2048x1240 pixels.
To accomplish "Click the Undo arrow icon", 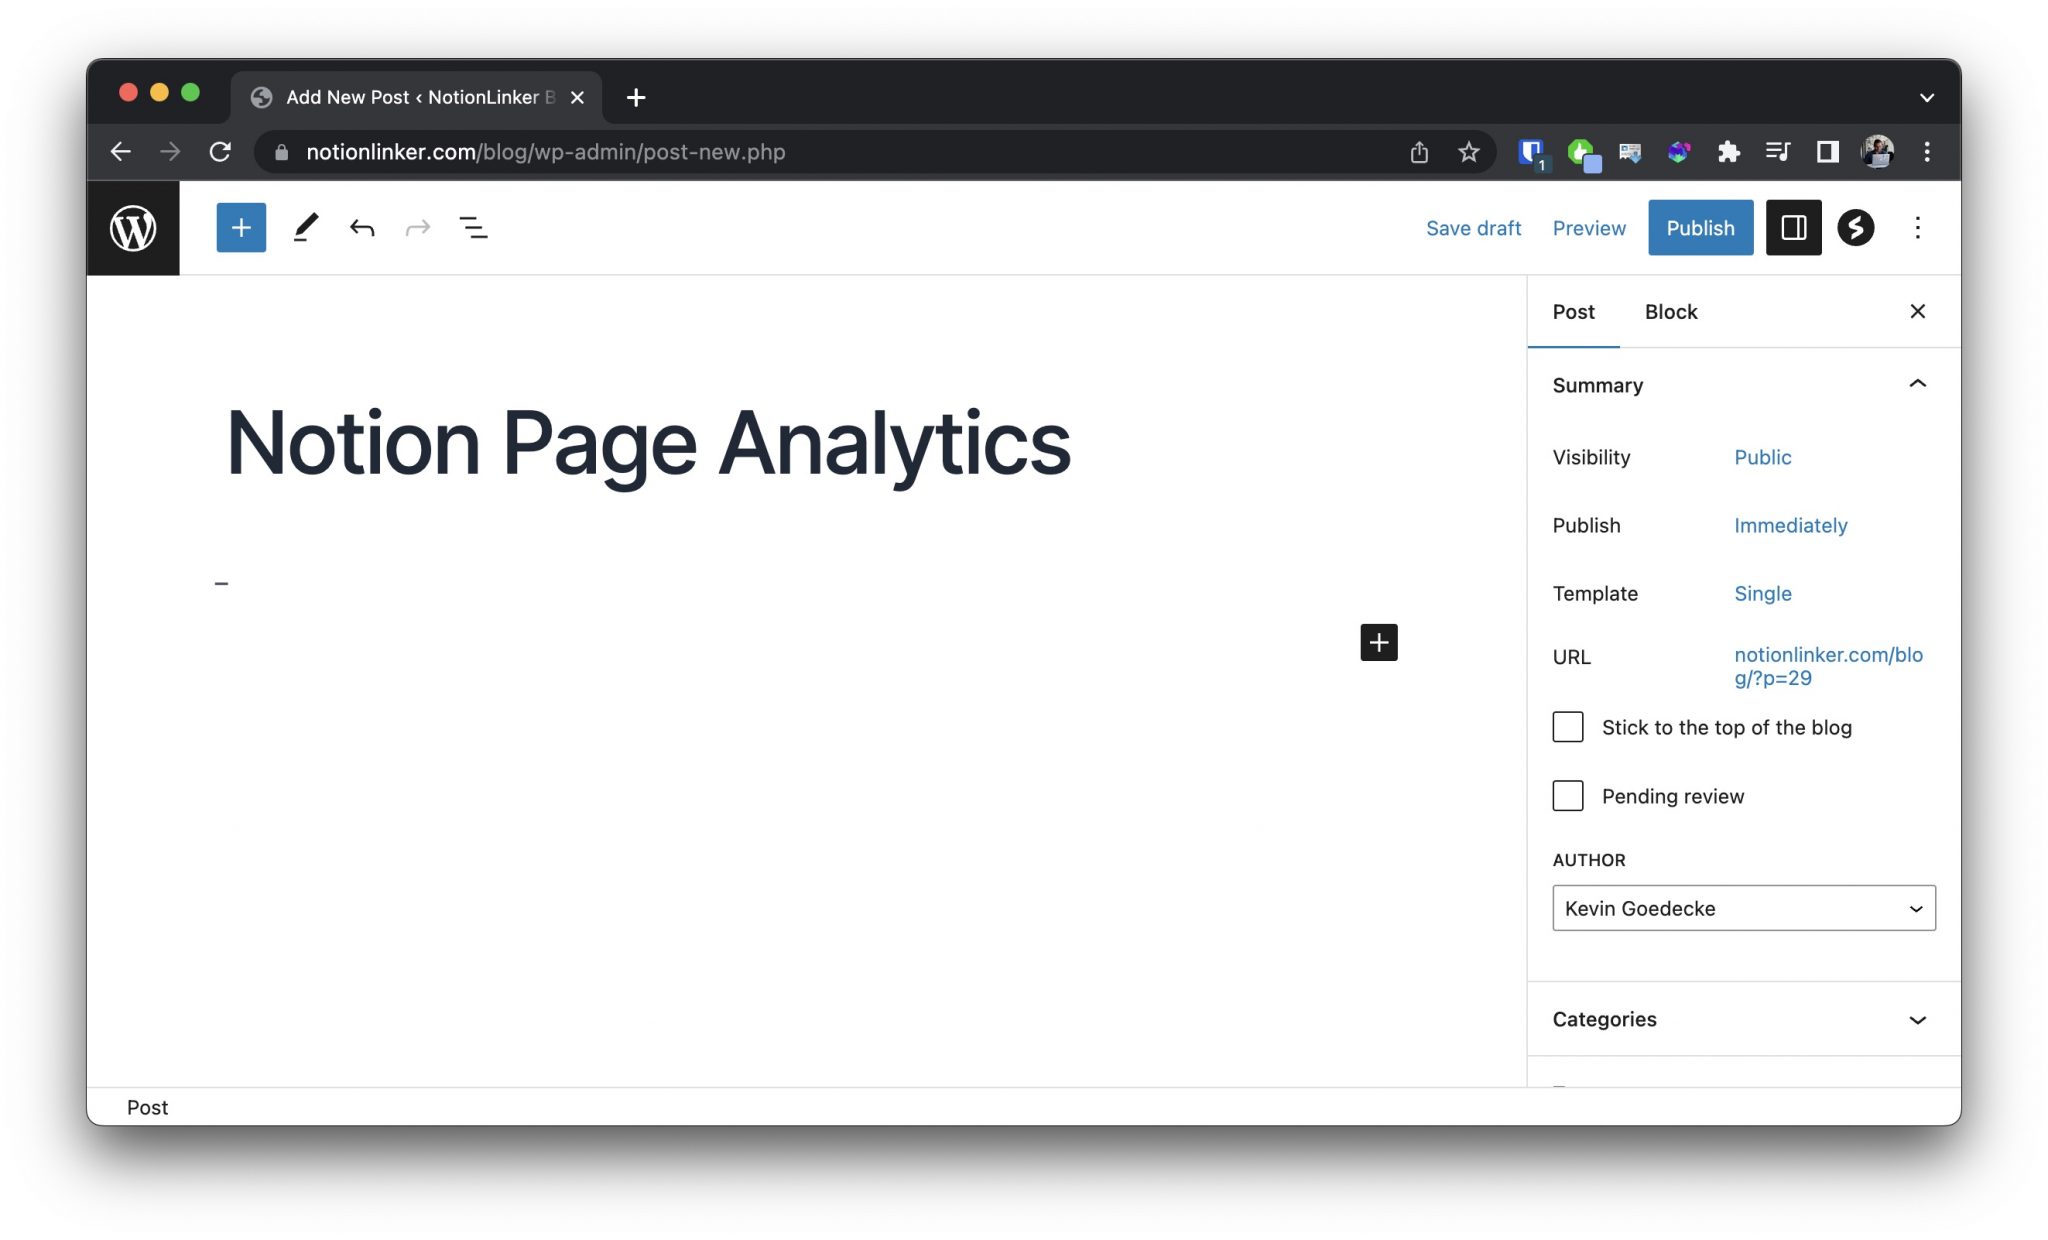I will click(x=362, y=227).
